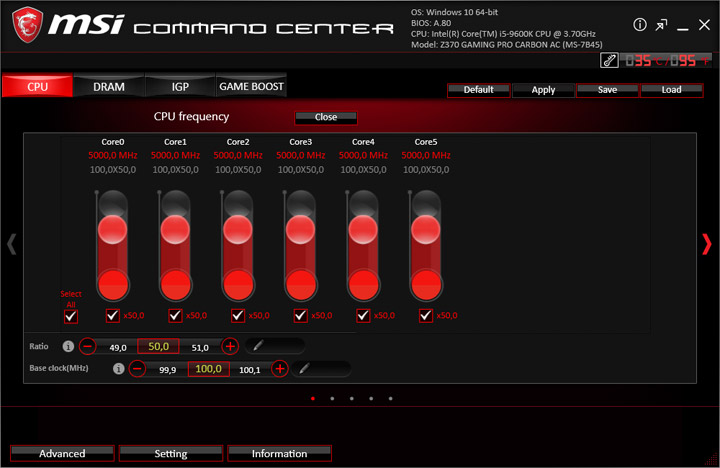Click the temperature thermometer icon

click(609, 60)
